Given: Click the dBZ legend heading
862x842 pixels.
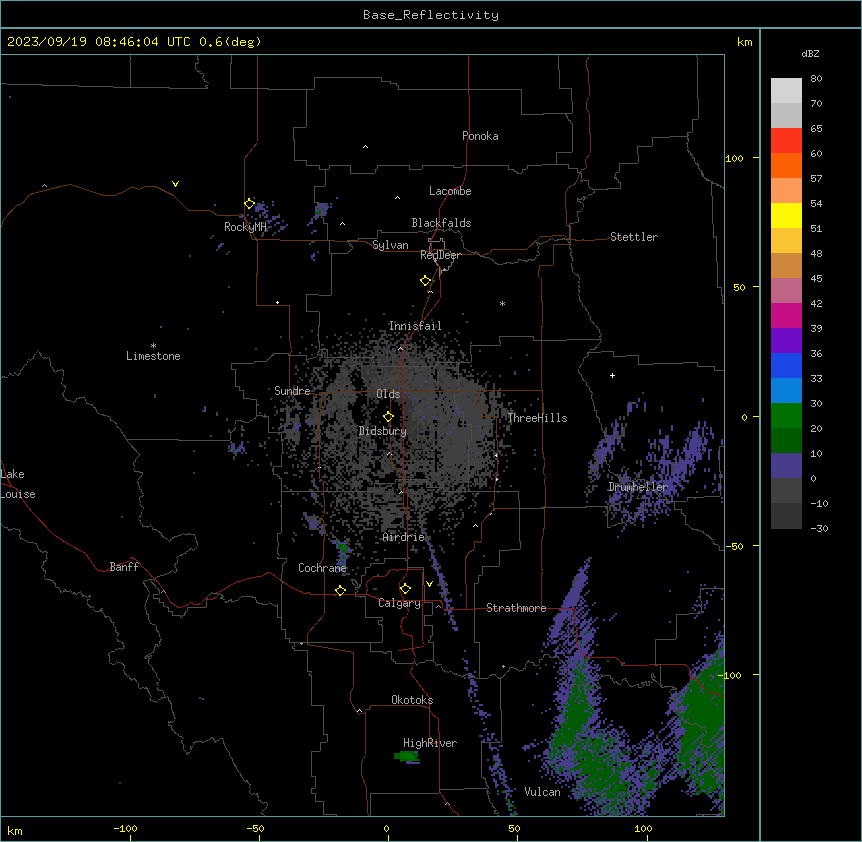Looking at the screenshot, I should click(810, 53).
